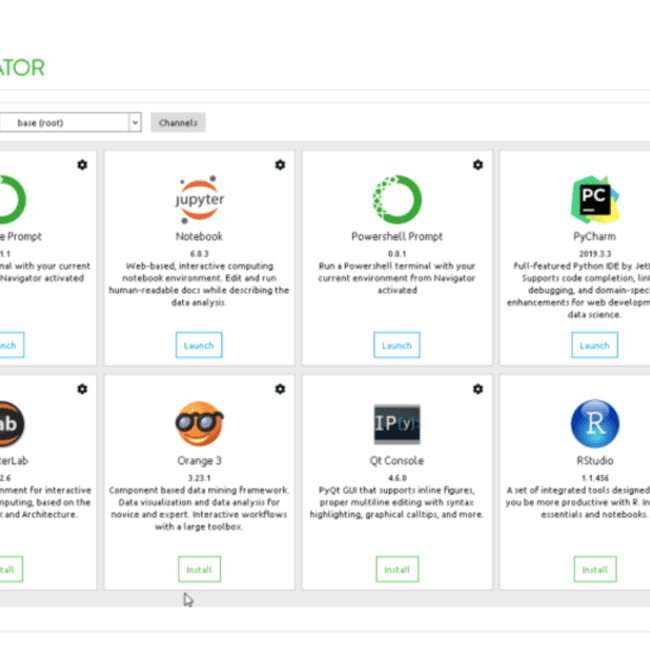Click the Orange 3 smiley icon
The height and width of the screenshot is (650, 650).
pos(199,424)
